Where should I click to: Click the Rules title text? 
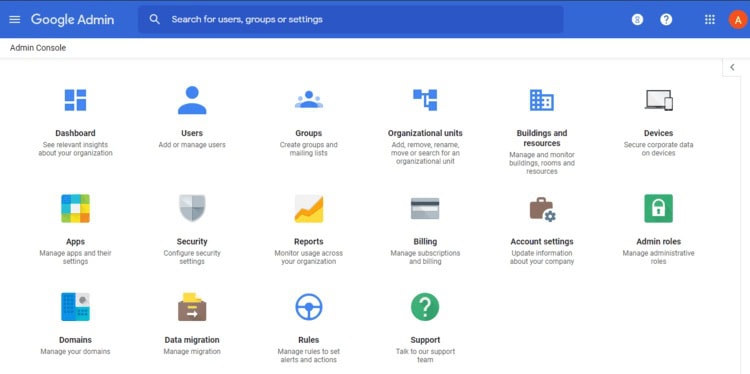(x=309, y=340)
